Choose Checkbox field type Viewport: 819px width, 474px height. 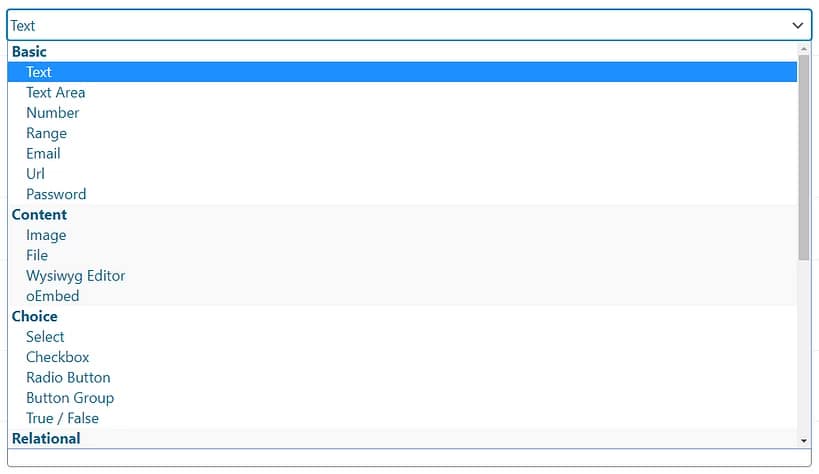point(58,357)
